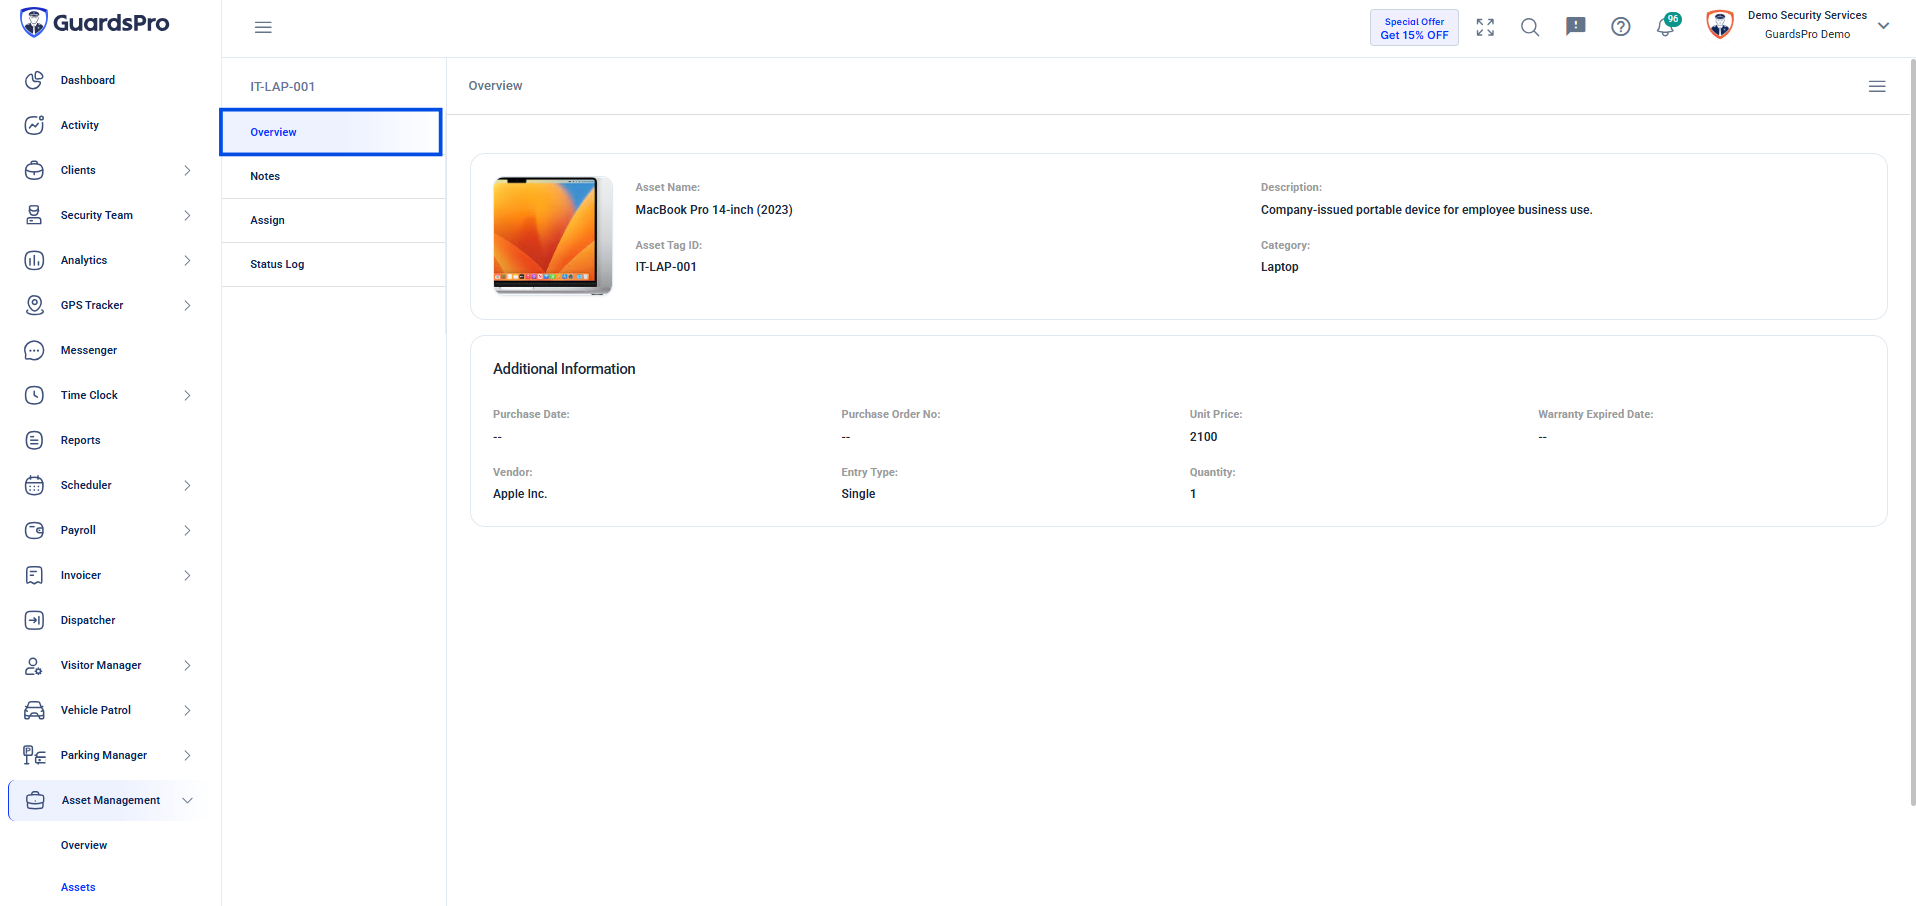Viewport: 1916px width, 906px height.
Task: Open the Status Log tab
Action: pos(333,264)
